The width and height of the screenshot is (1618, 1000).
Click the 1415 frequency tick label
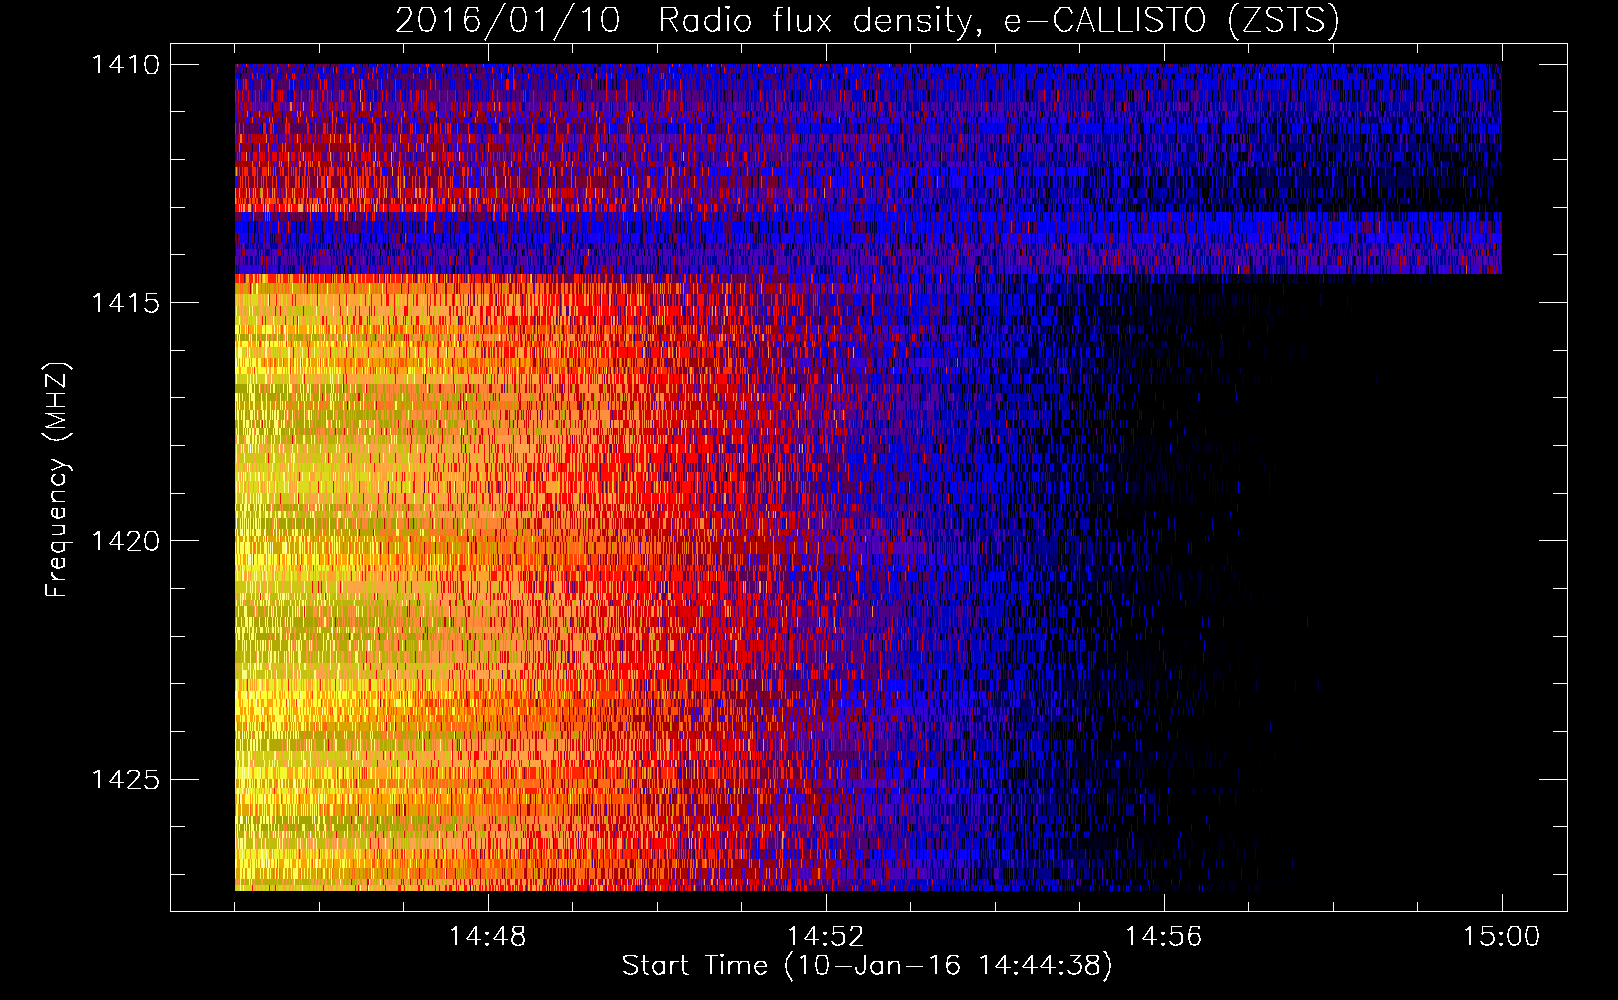pyautogui.click(x=125, y=303)
